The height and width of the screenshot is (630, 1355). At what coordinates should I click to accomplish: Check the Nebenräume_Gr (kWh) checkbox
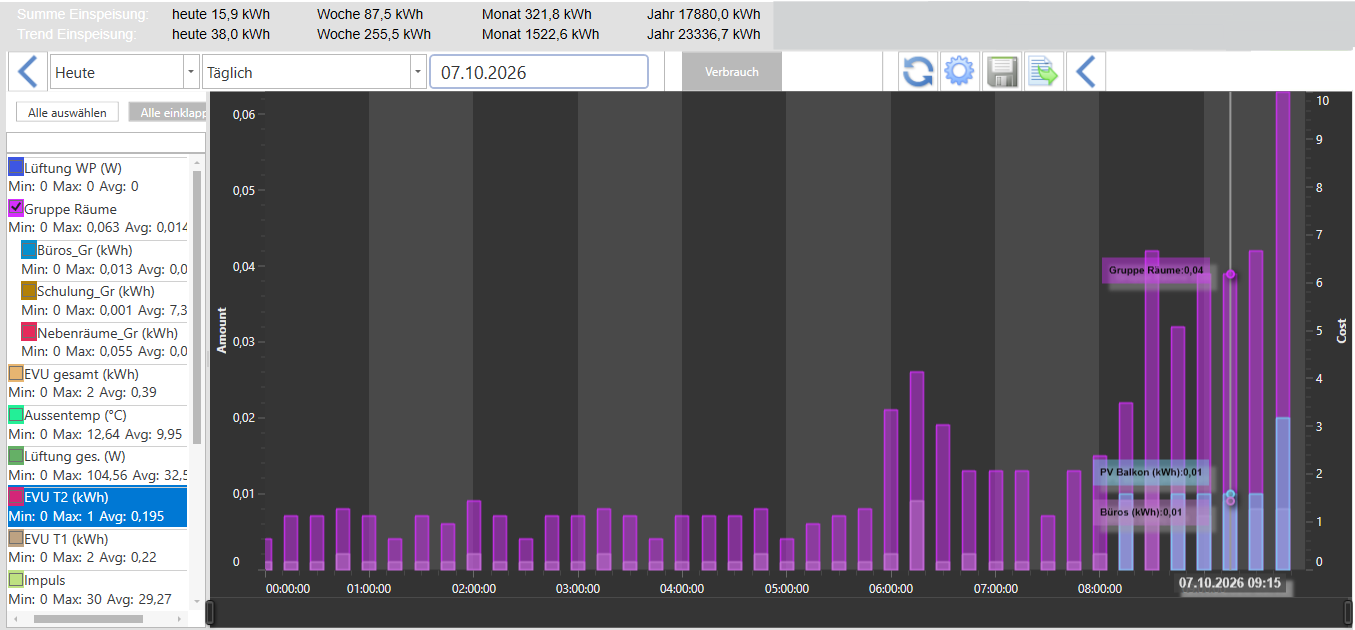29,332
